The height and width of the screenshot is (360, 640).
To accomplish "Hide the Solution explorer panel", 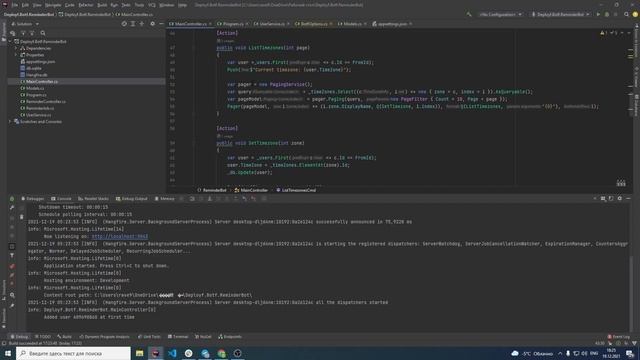I will 161,24.
